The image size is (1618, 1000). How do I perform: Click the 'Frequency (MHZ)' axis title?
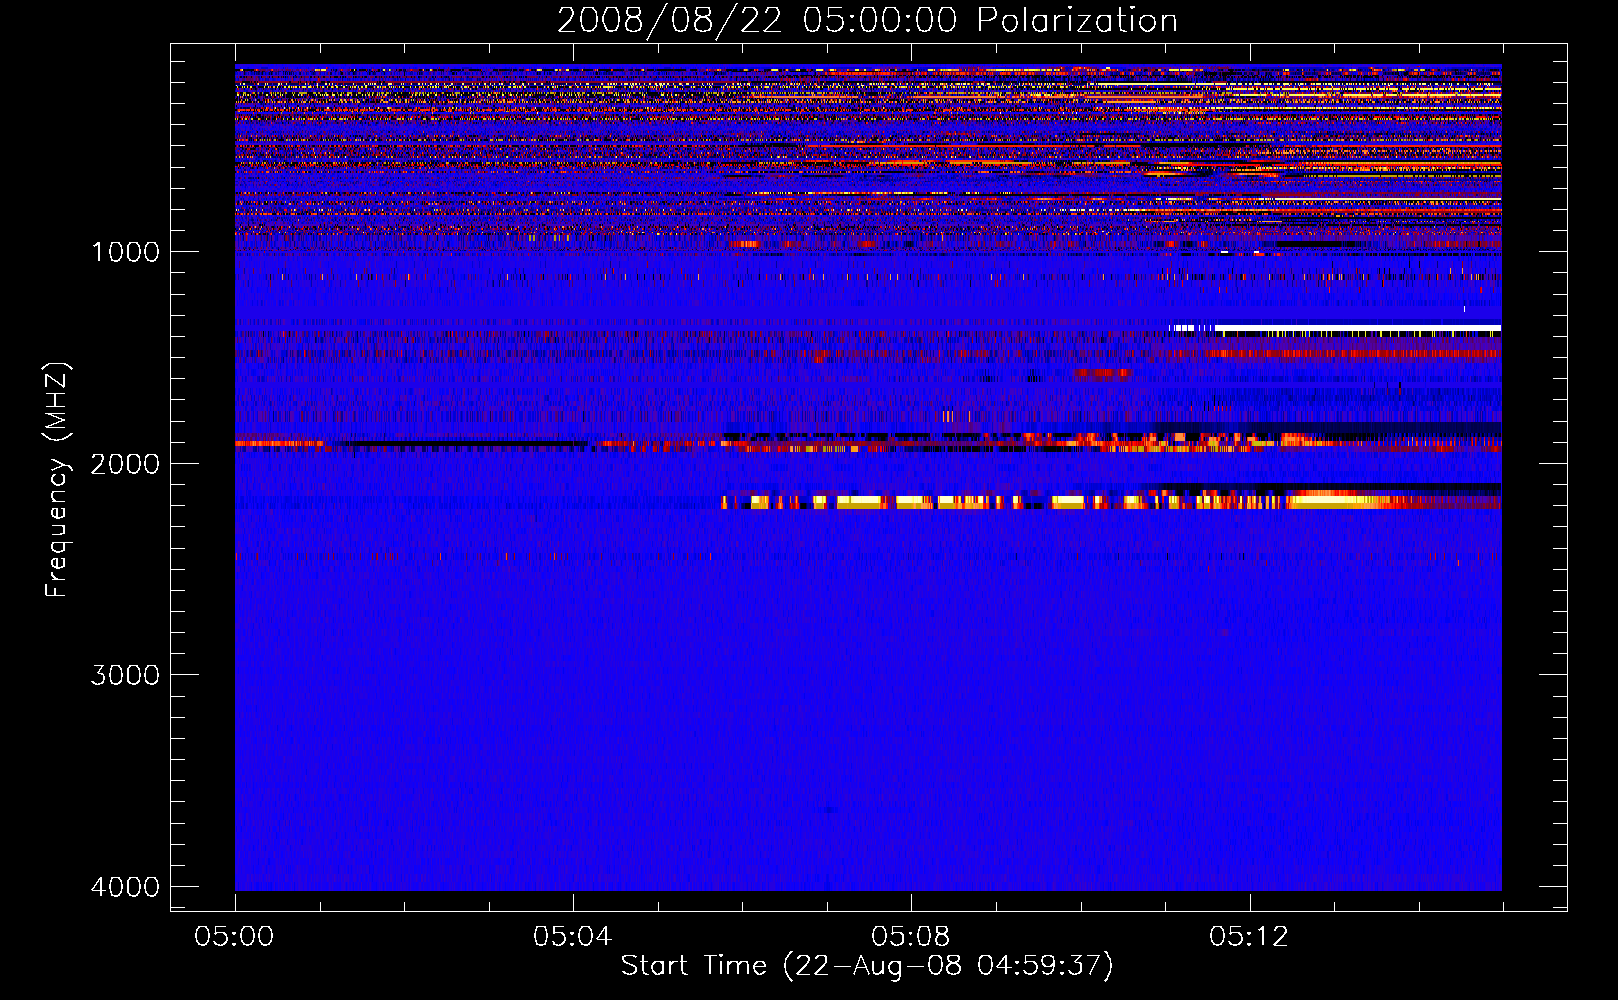tap(57, 480)
